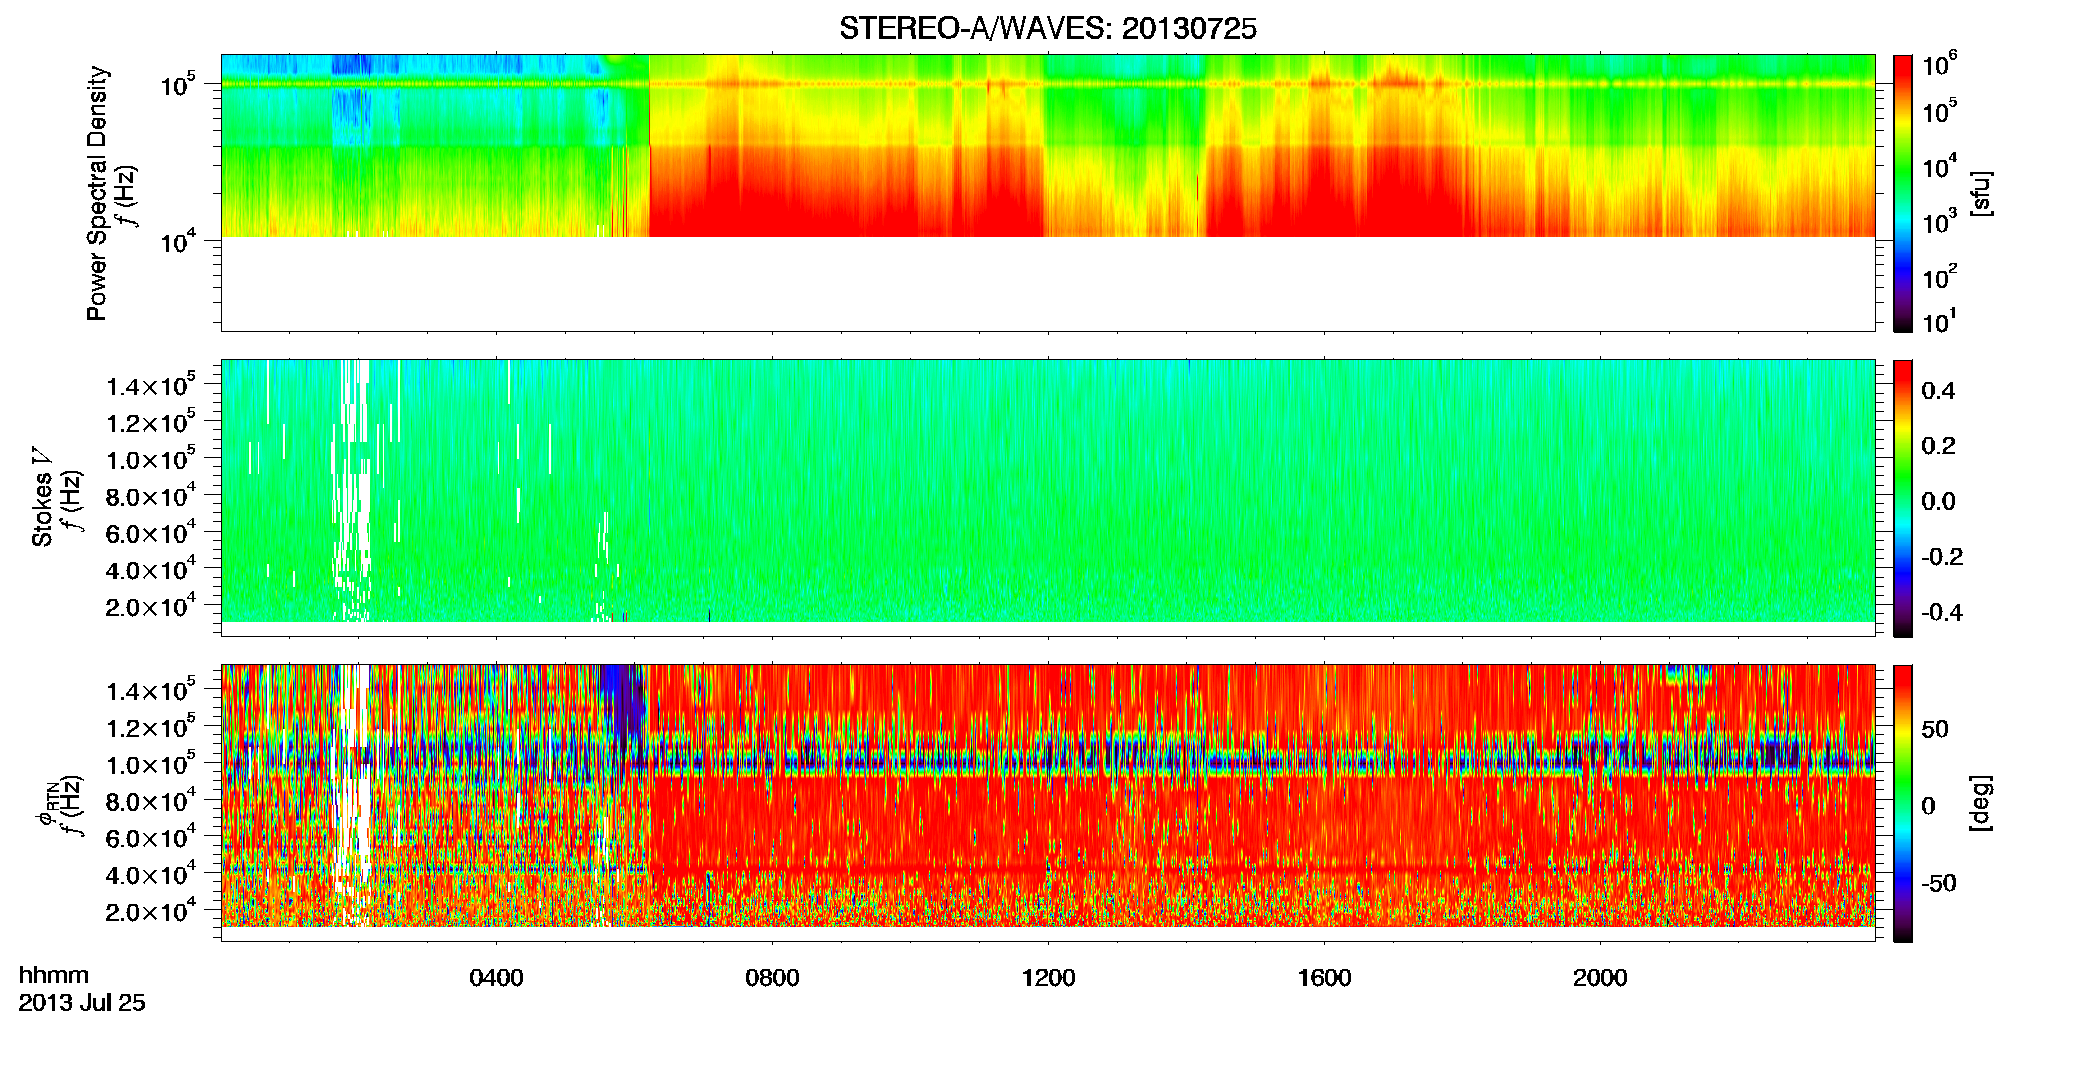Pick the degrees color bar beside the bottom panel
Image resolution: width=2096 pixels, height=1080 pixels.
(x=1903, y=803)
